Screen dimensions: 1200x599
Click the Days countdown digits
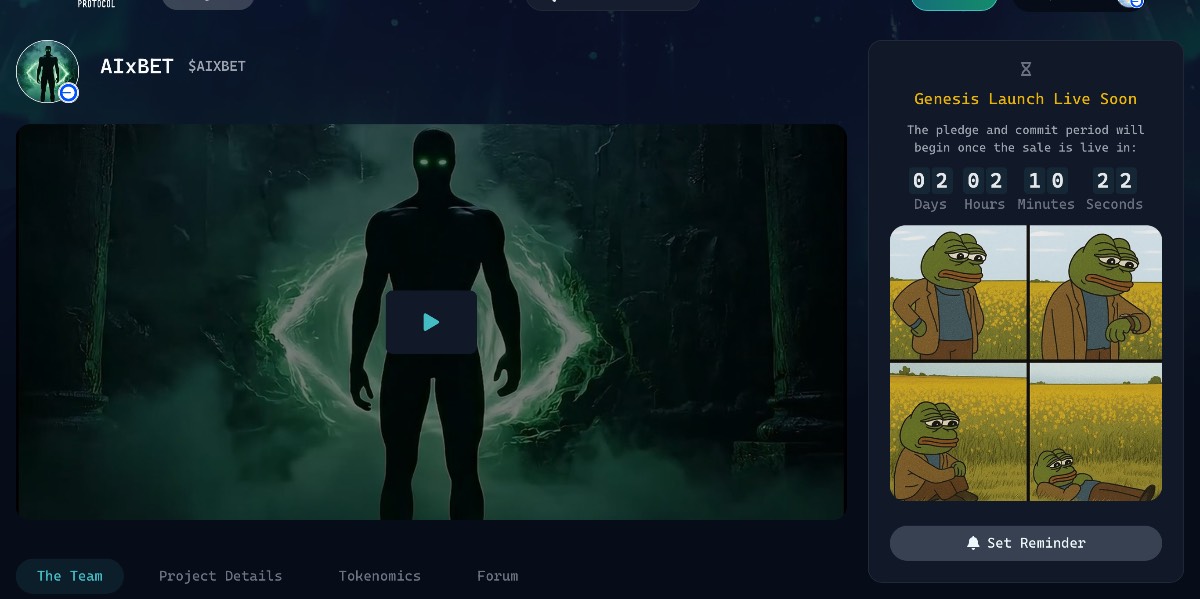pyautogui.click(x=930, y=181)
